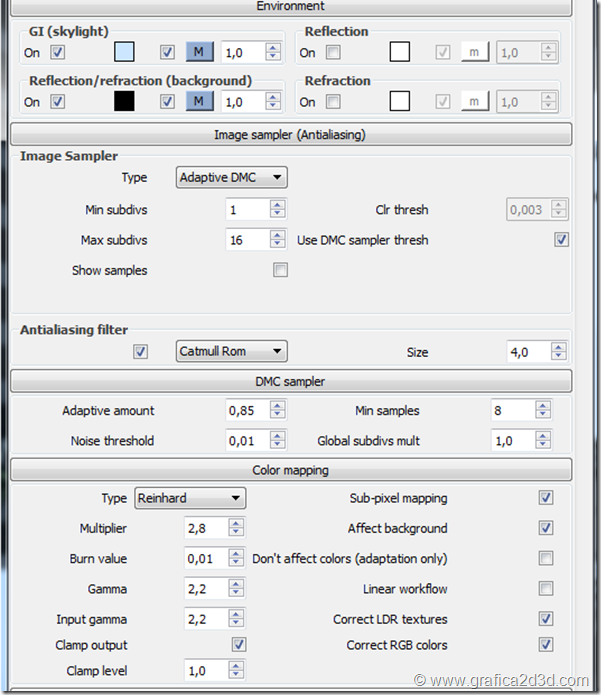
Task: Uncheck Use DMC sampler thresh checkbox
Action: tap(561, 240)
